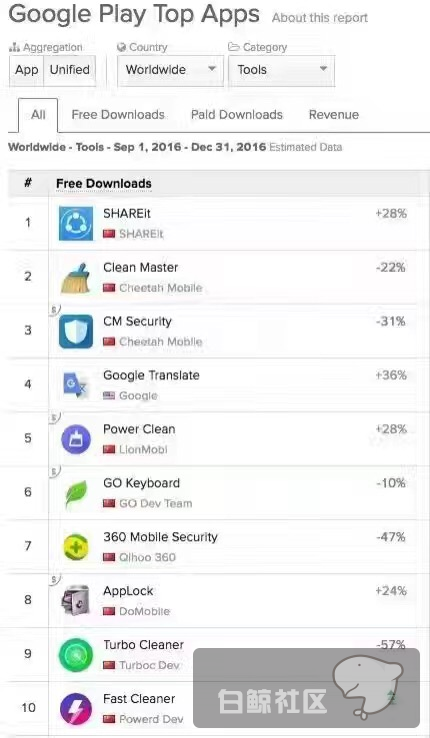Open the Power Clean purple icon
This screenshot has width=430, height=738.
(x=76, y=439)
